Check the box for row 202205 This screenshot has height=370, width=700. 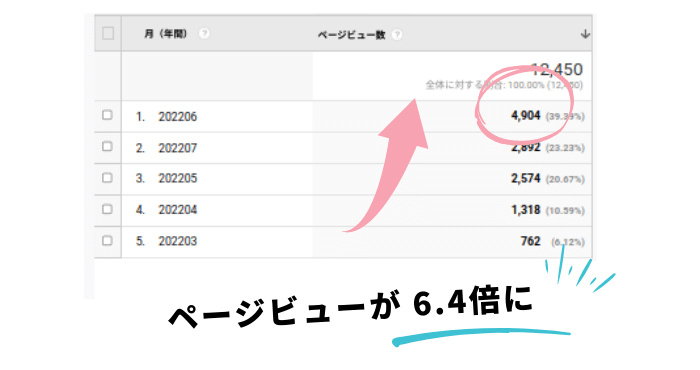(107, 178)
